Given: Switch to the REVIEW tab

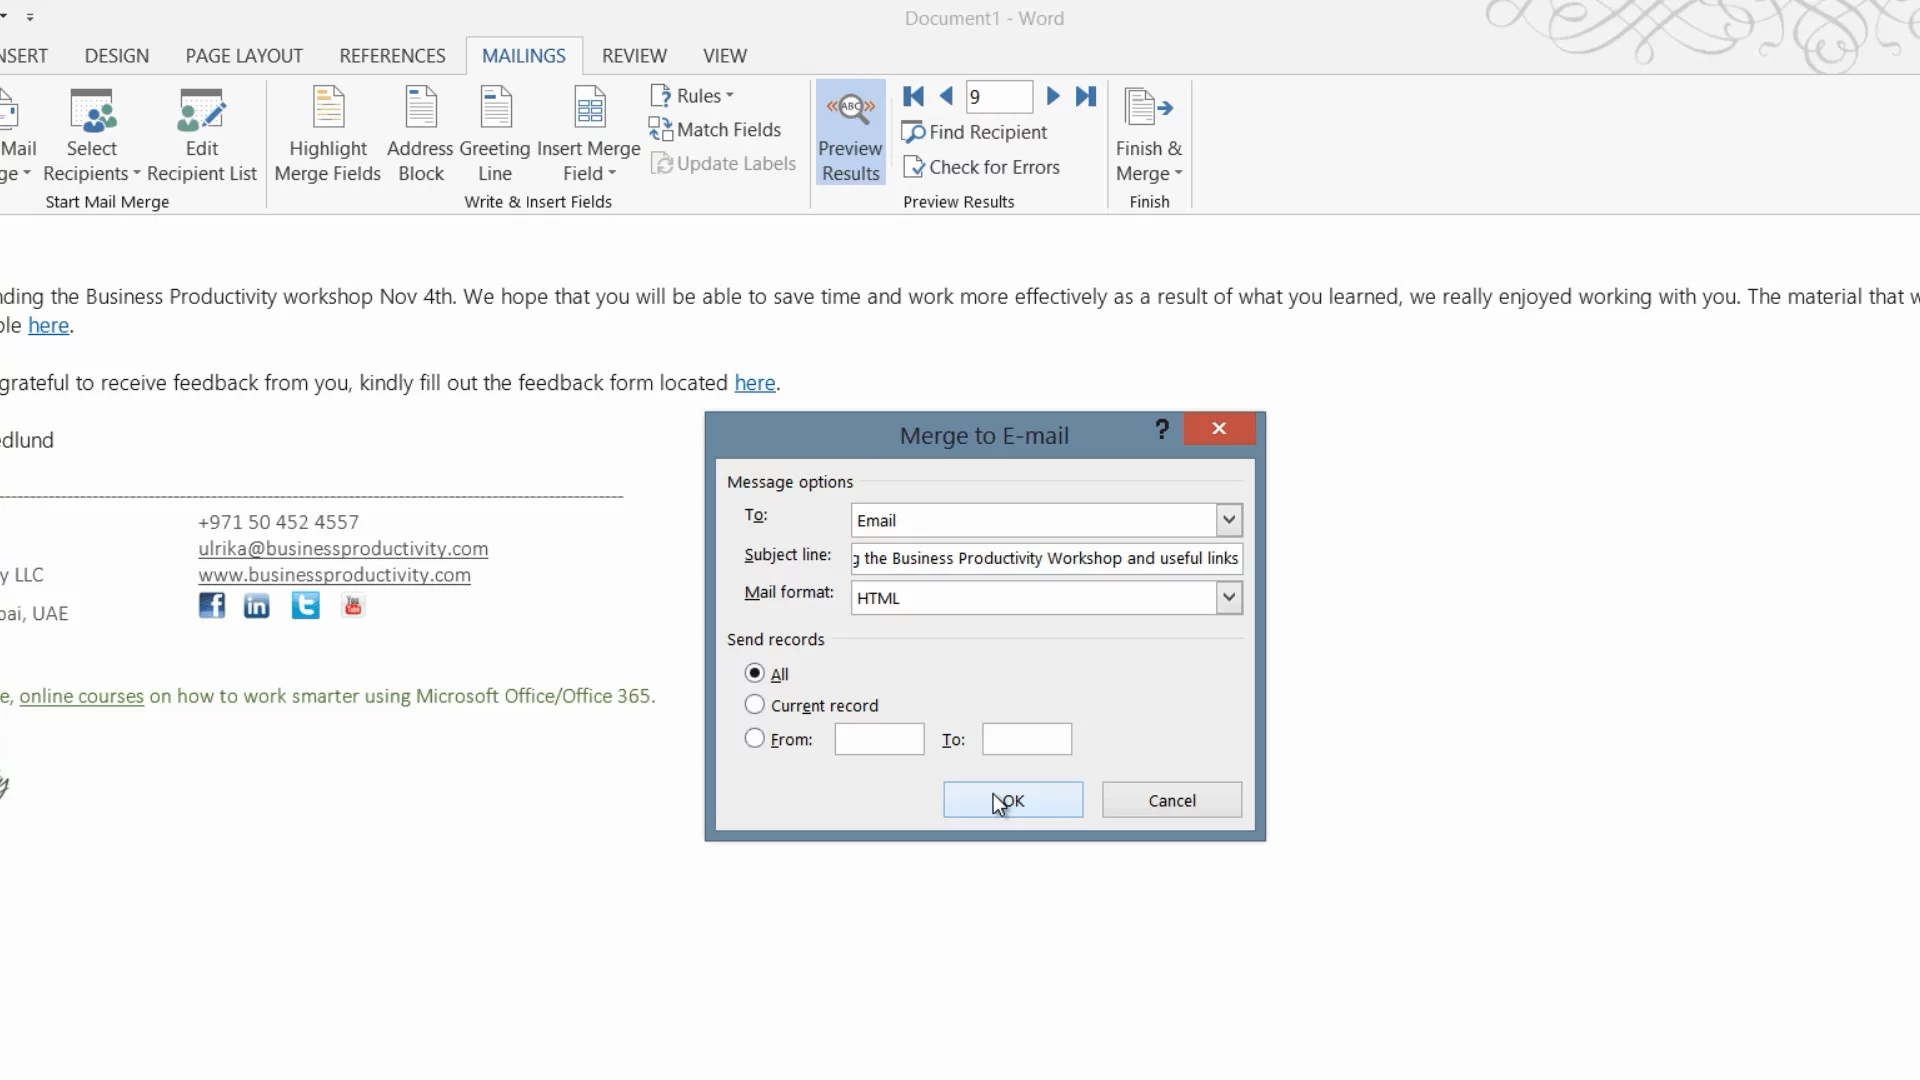Looking at the screenshot, I should tap(634, 56).
